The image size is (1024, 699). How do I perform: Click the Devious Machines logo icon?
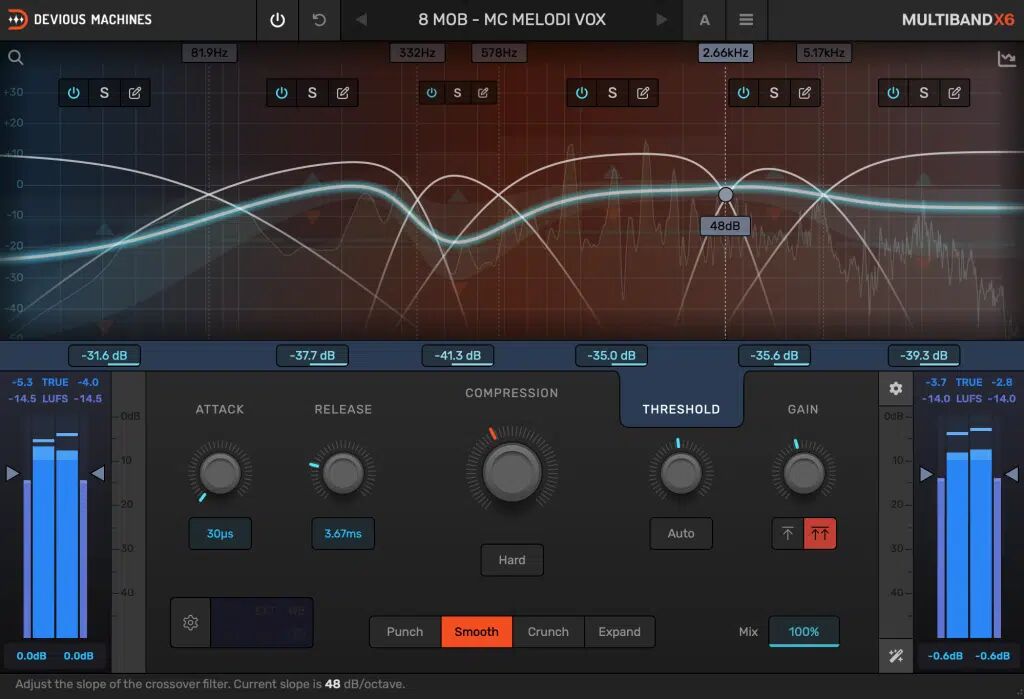tap(17, 19)
